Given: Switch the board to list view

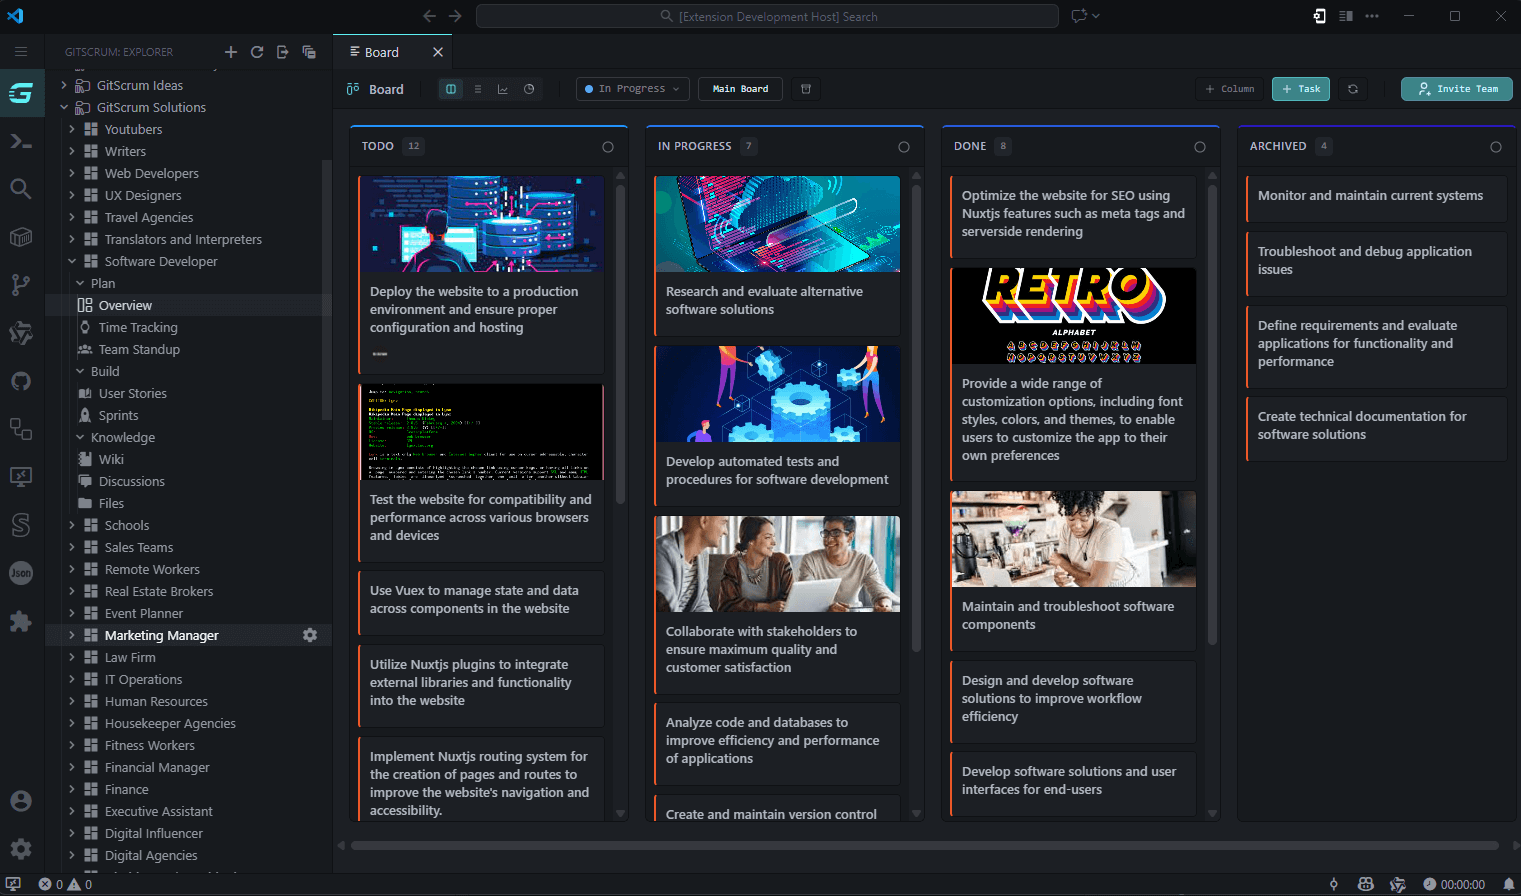Looking at the screenshot, I should point(478,88).
